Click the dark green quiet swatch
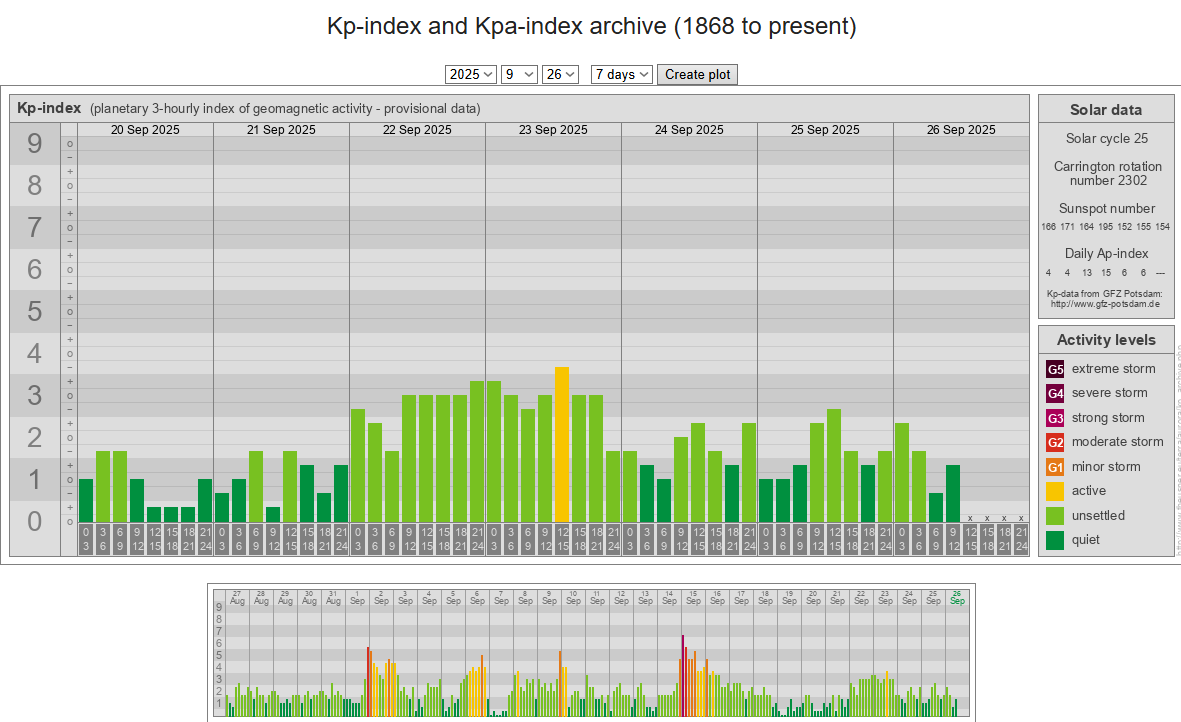 [x=1055, y=540]
